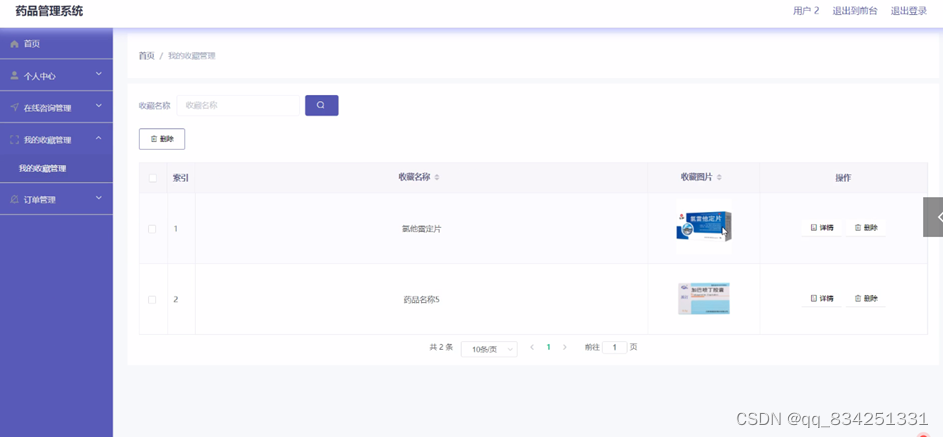
Task: Click the 退出到前台 link in header
Action: (x=855, y=11)
